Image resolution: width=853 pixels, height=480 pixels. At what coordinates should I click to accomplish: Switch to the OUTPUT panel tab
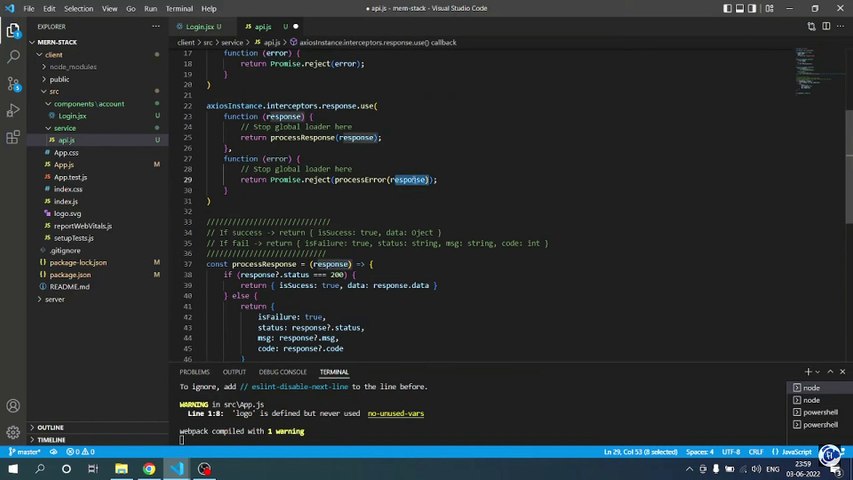(x=234, y=372)
